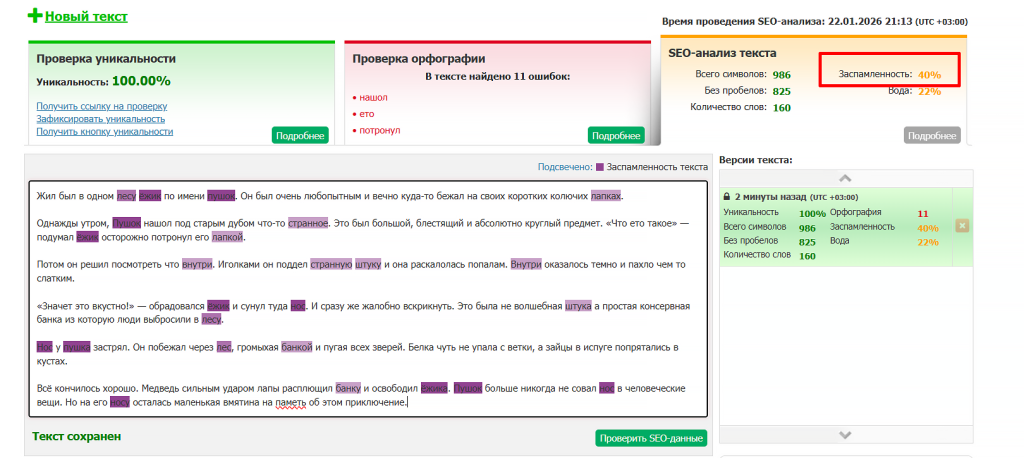This screenshot has width=1024, height=458.
Task: Click the green plus icon beside Новый текст
Action: [x=35, y=16]
